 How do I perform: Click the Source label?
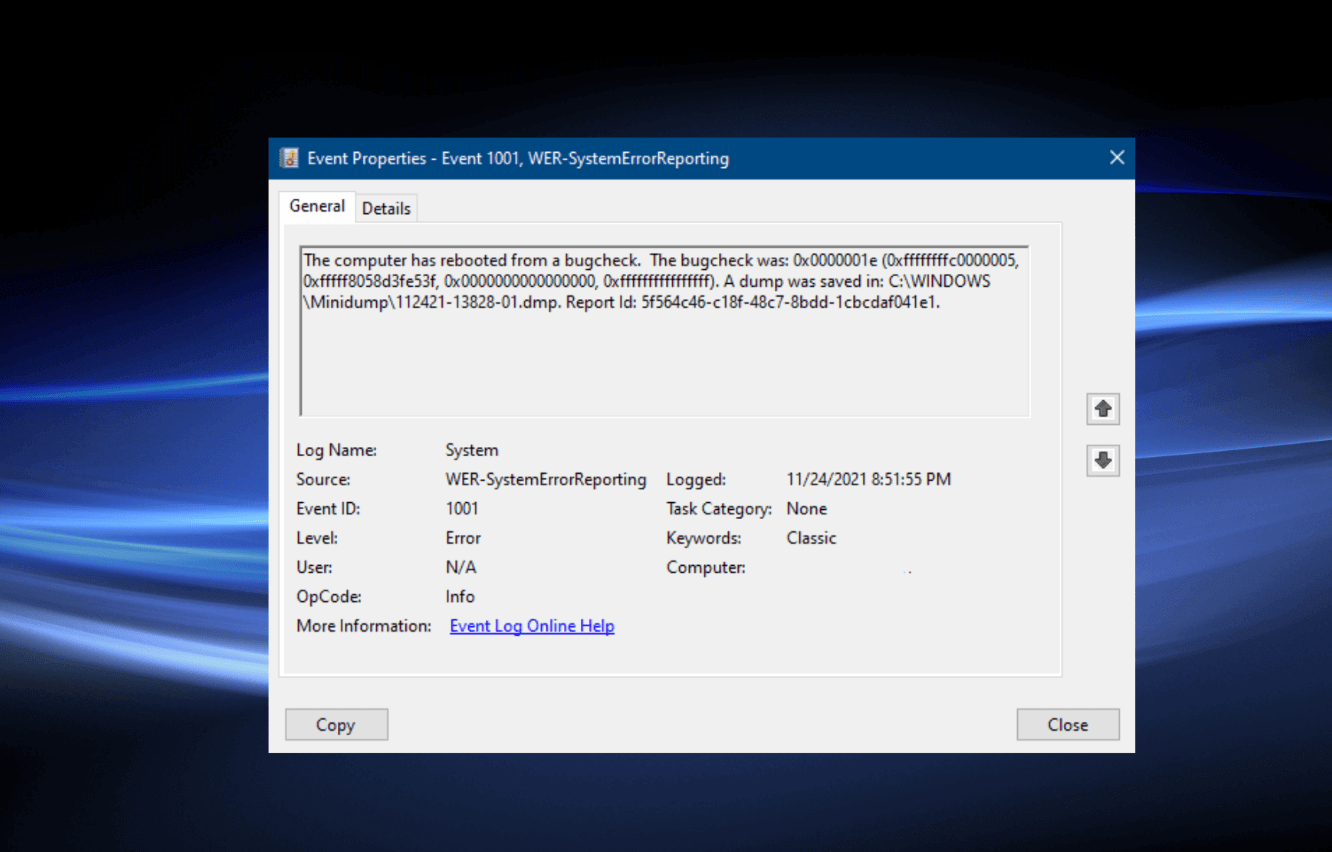[x=323, y=480]
